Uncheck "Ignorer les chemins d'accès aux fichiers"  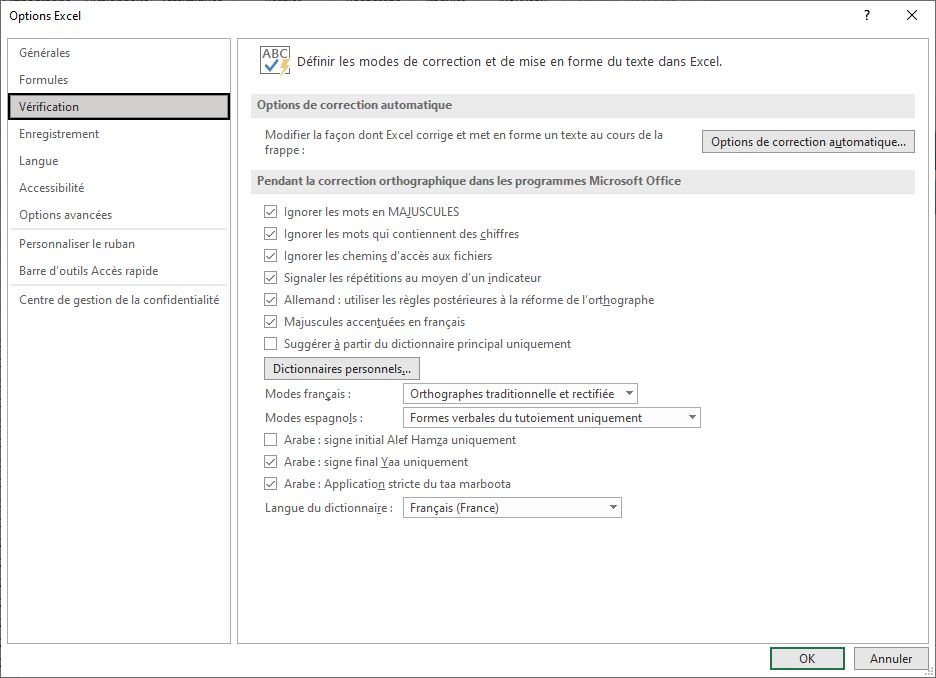click(271, 255)
